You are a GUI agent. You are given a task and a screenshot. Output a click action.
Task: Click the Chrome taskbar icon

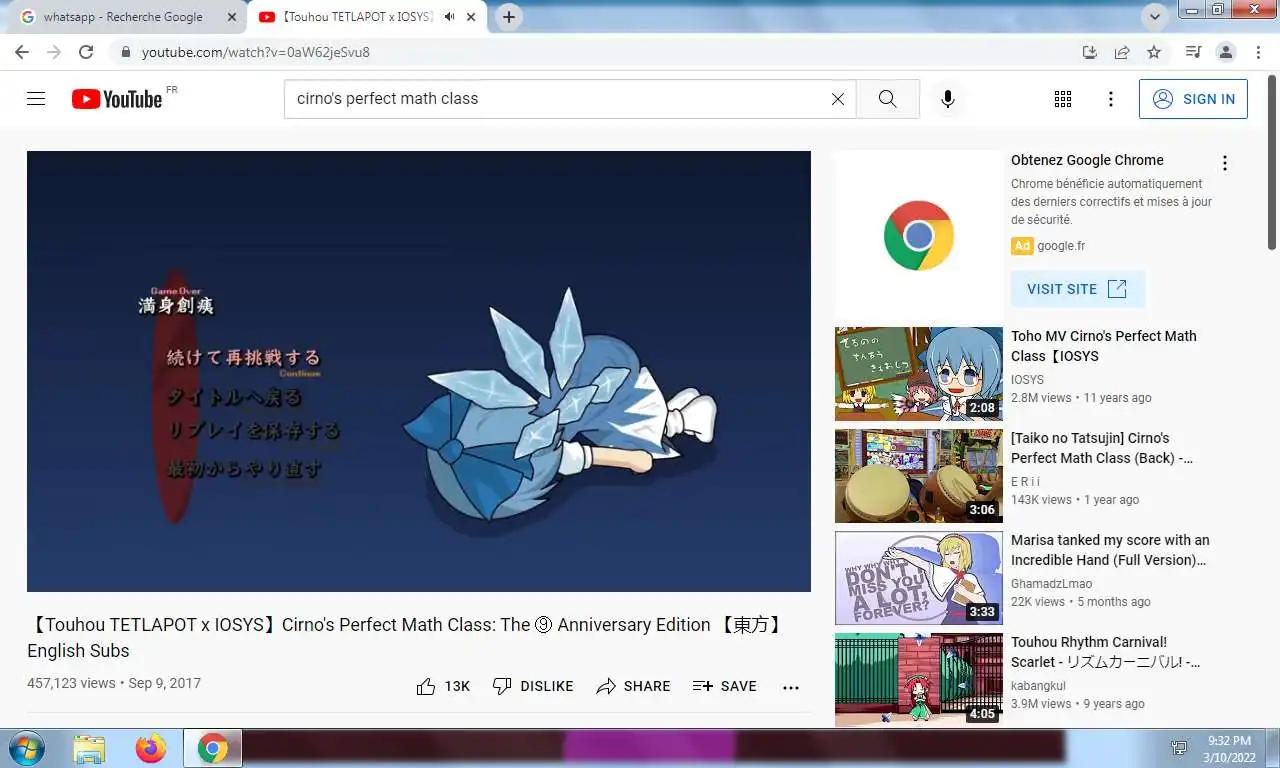click(212, 749)
